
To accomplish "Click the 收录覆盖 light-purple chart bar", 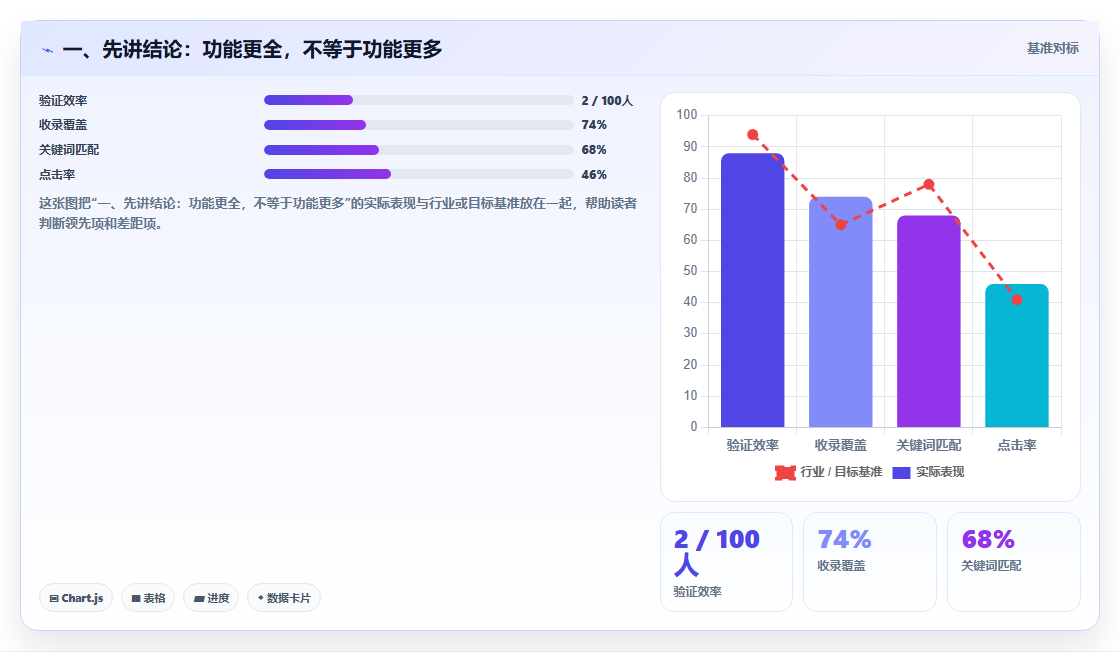I will click(x=841, y=312).
